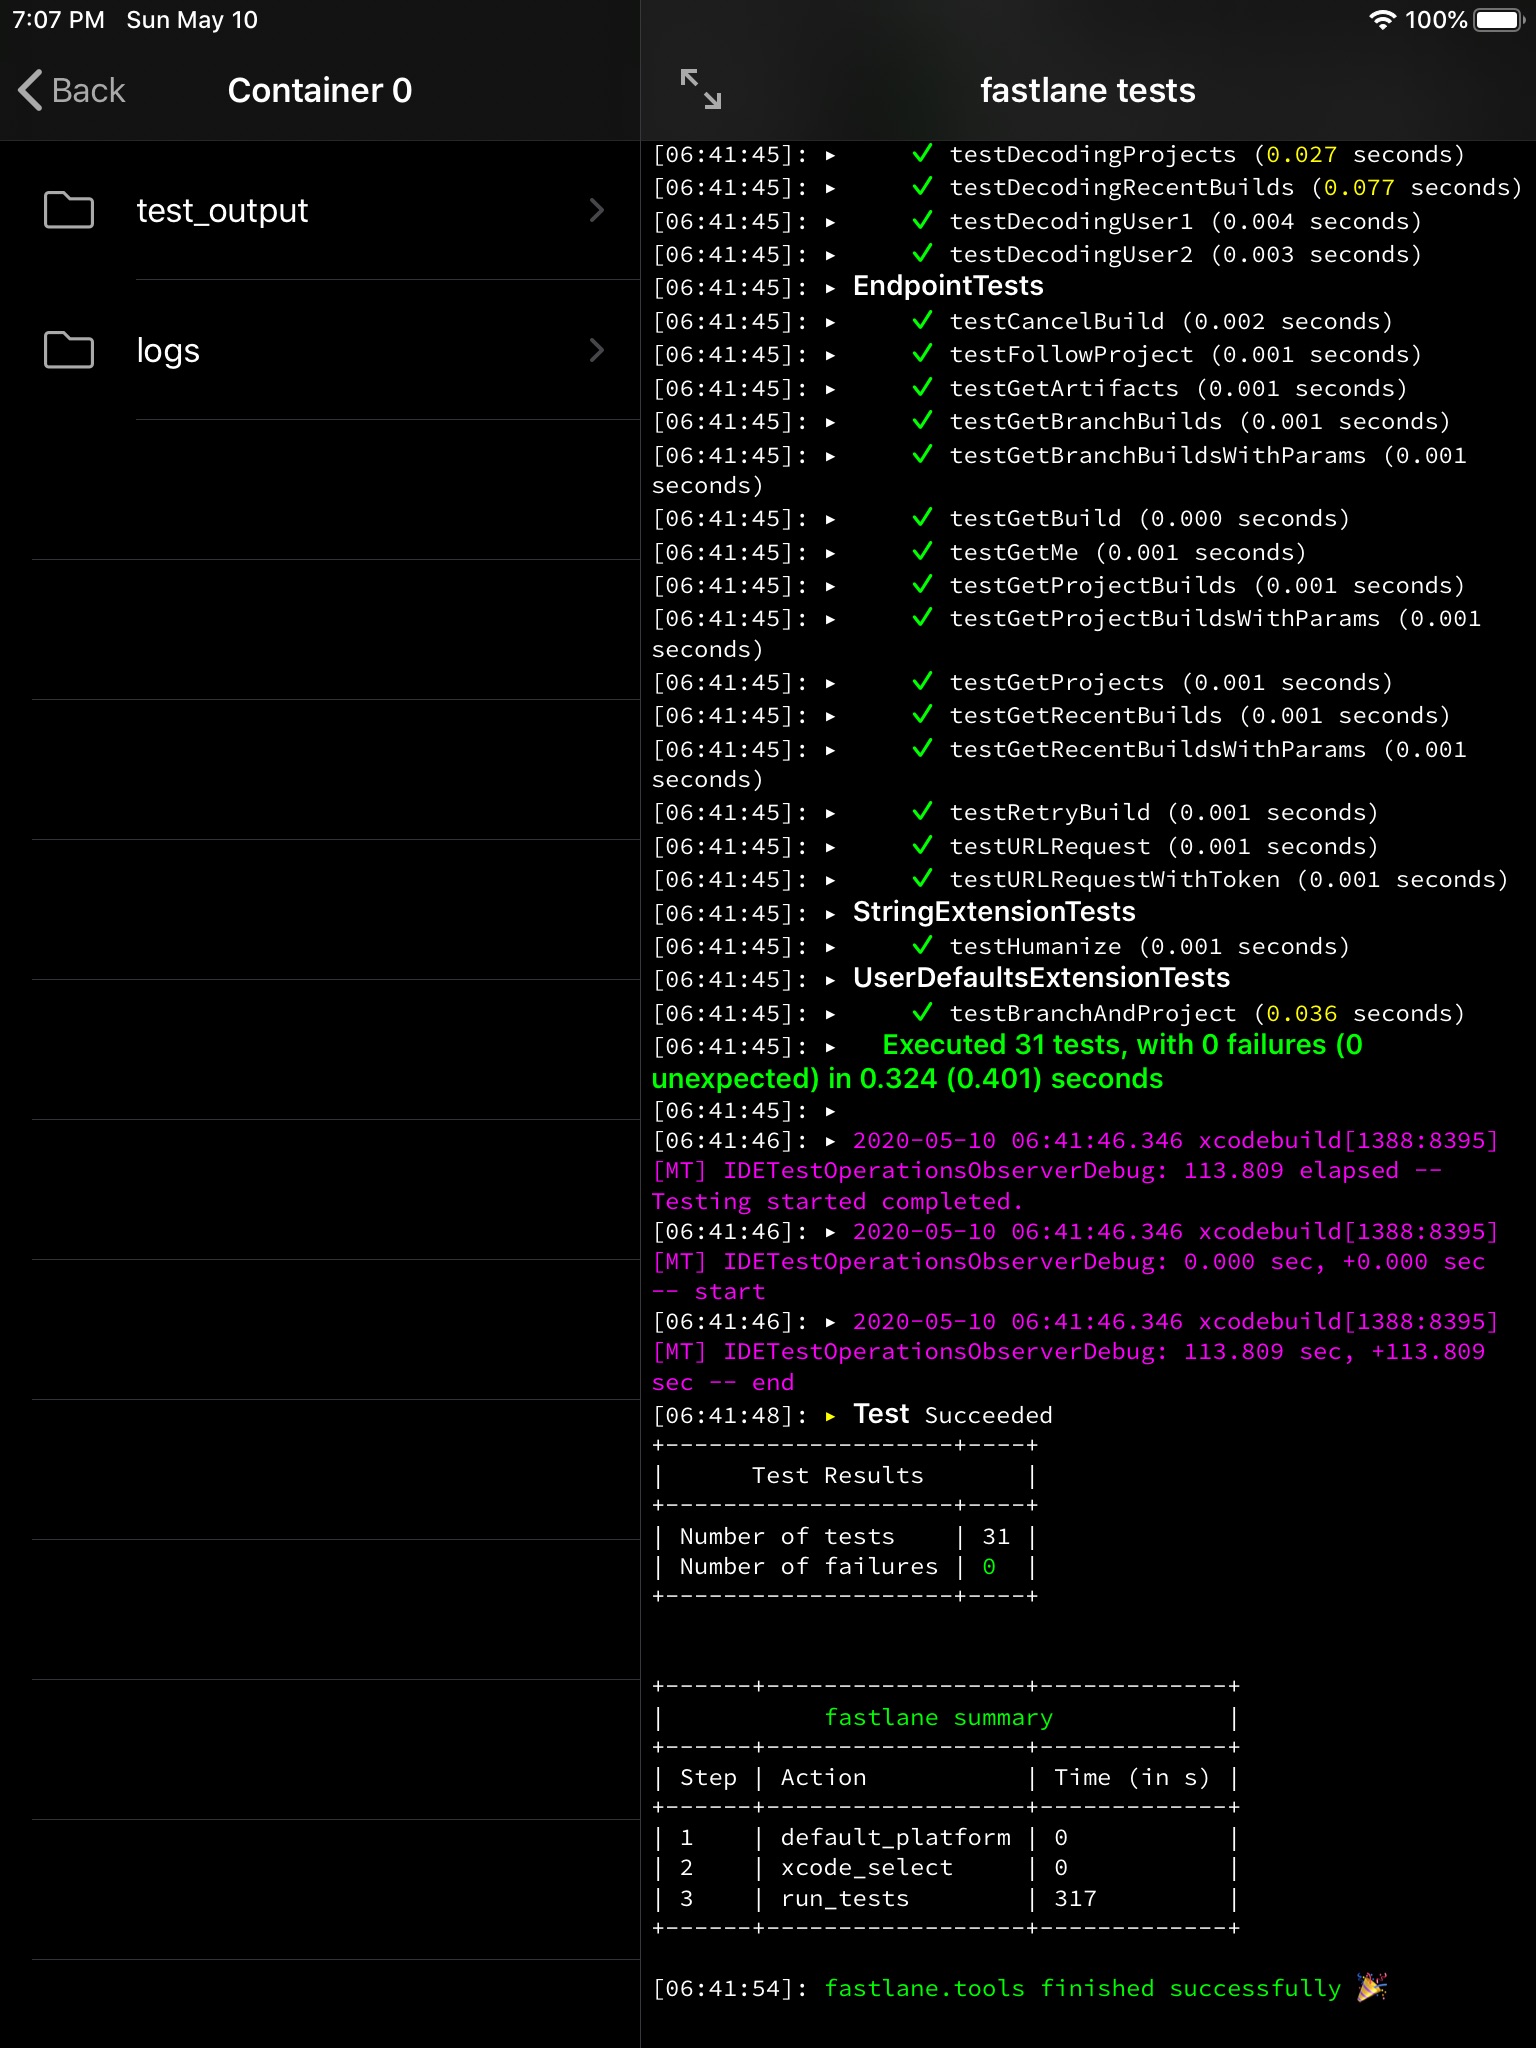1536x2048 pixels.
Task: Click green checkmark beside testGetArtifacts
Action: 922,388
